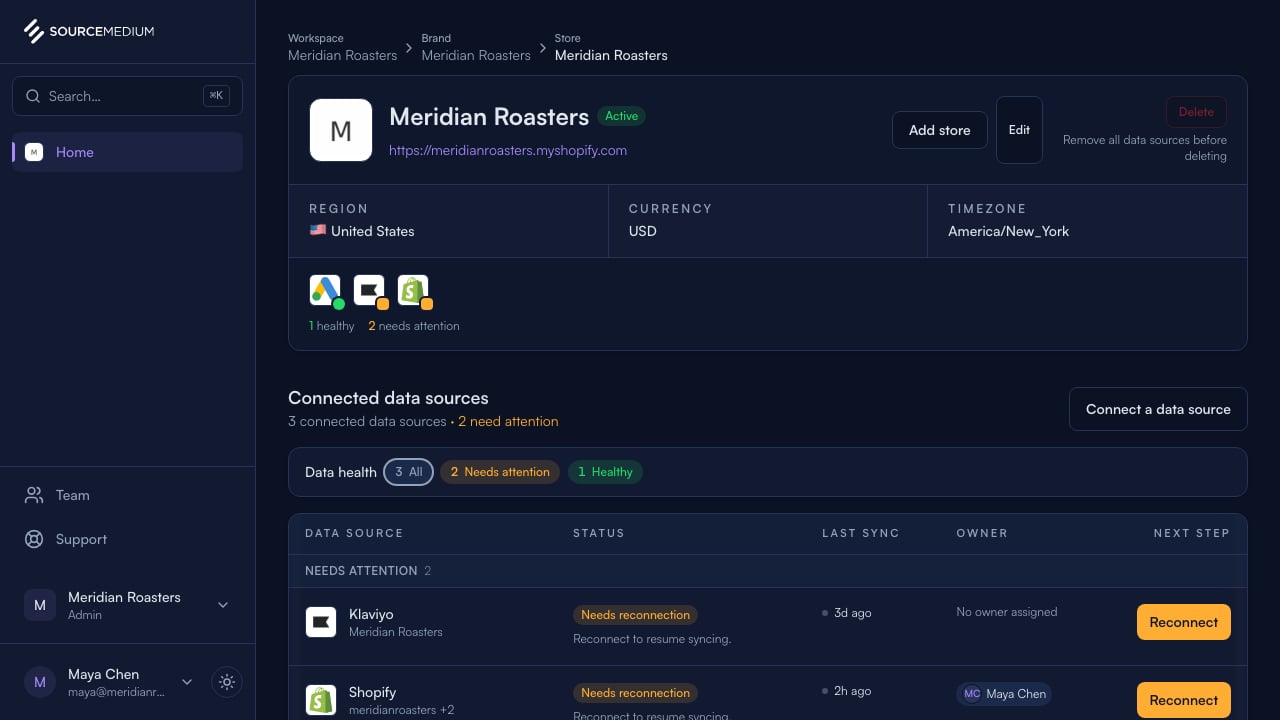
Task: Expand the Meridian Roasters workspace switcher chevron
Action: point(223,605)
